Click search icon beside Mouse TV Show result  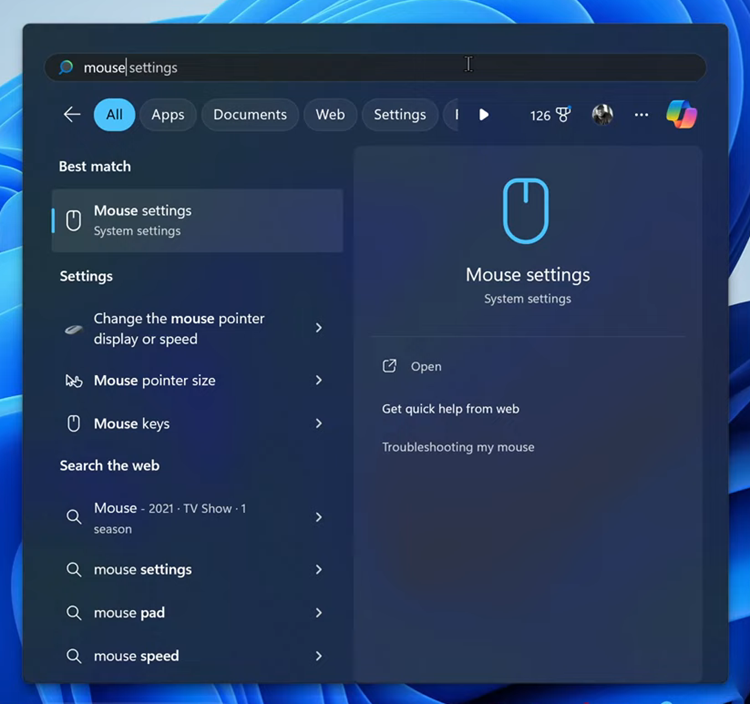point(74,517)
